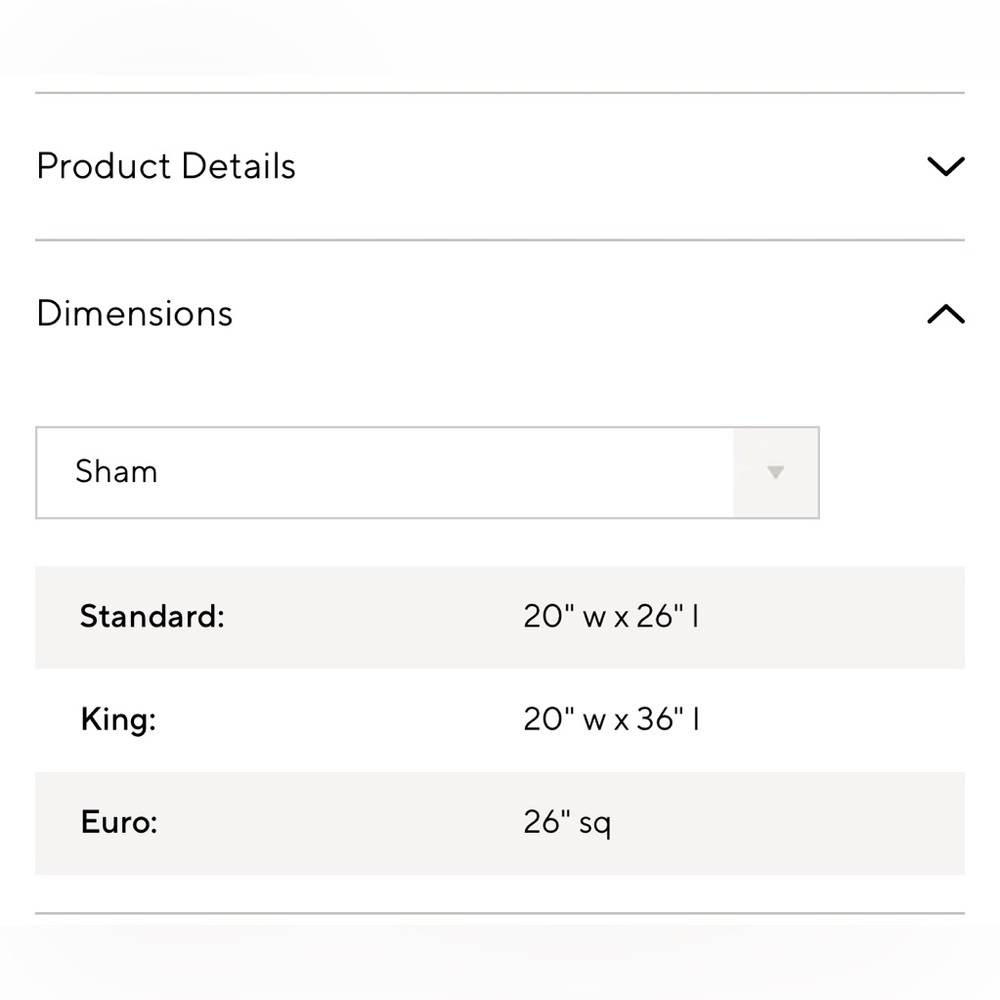This screenshot has height=1000, width=1000.
Task: Expand the Product Details chevron
Action: coord(946,166)
